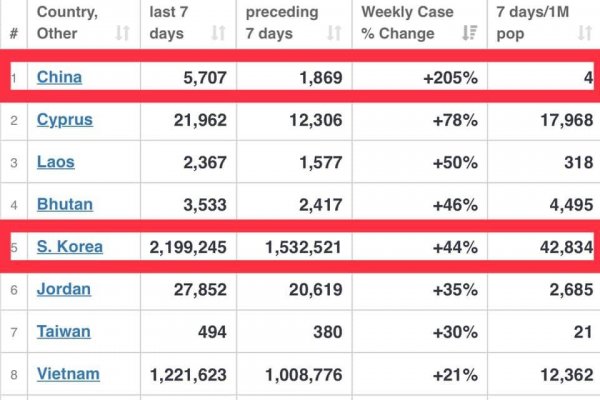Image resolution: width=600 pixels, height=400 pixels.
Task: Click Weekly Case % Change sort icon
Action: coord(468,33)
